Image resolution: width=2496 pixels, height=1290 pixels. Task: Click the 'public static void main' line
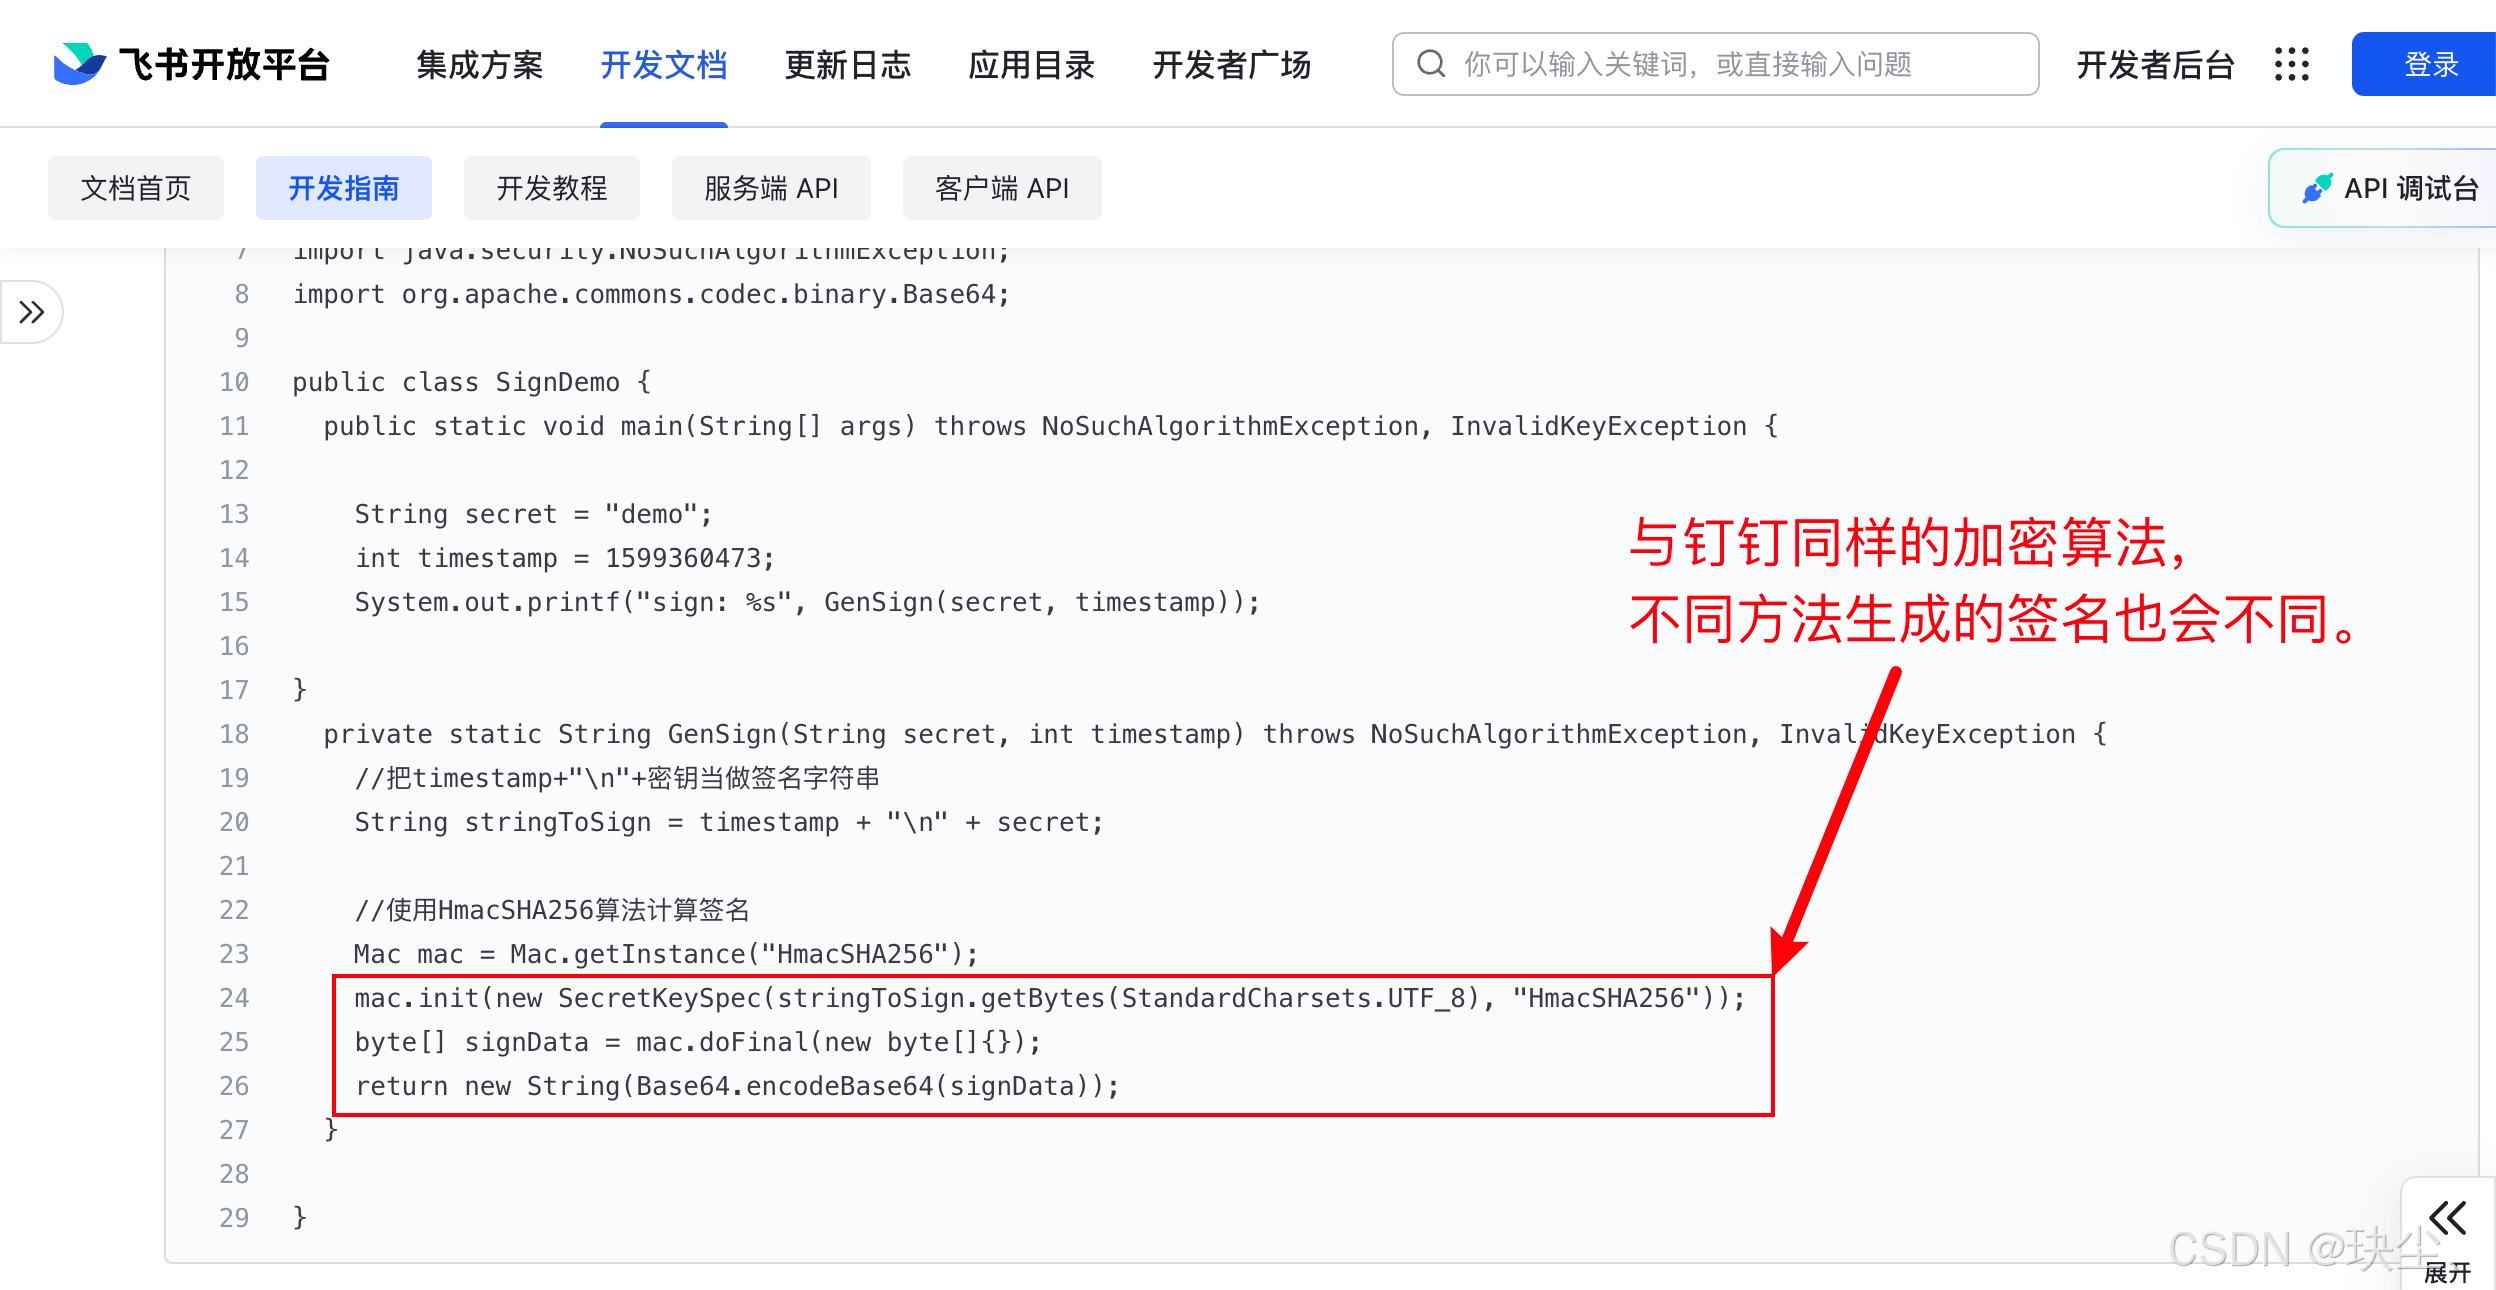click(x=1051, y=426)
